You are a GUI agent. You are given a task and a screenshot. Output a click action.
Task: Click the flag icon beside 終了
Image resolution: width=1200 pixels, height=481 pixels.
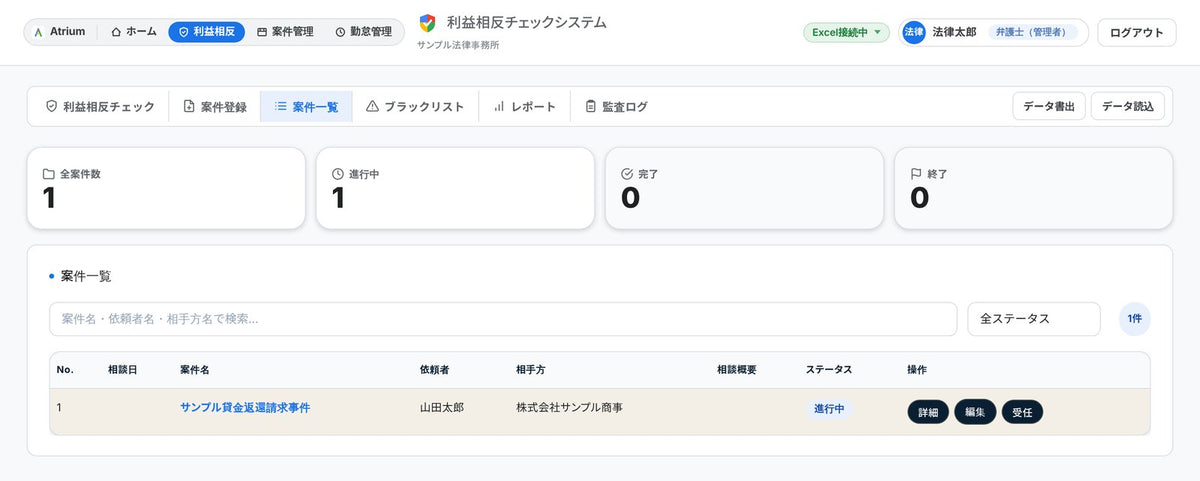point(916,174)
